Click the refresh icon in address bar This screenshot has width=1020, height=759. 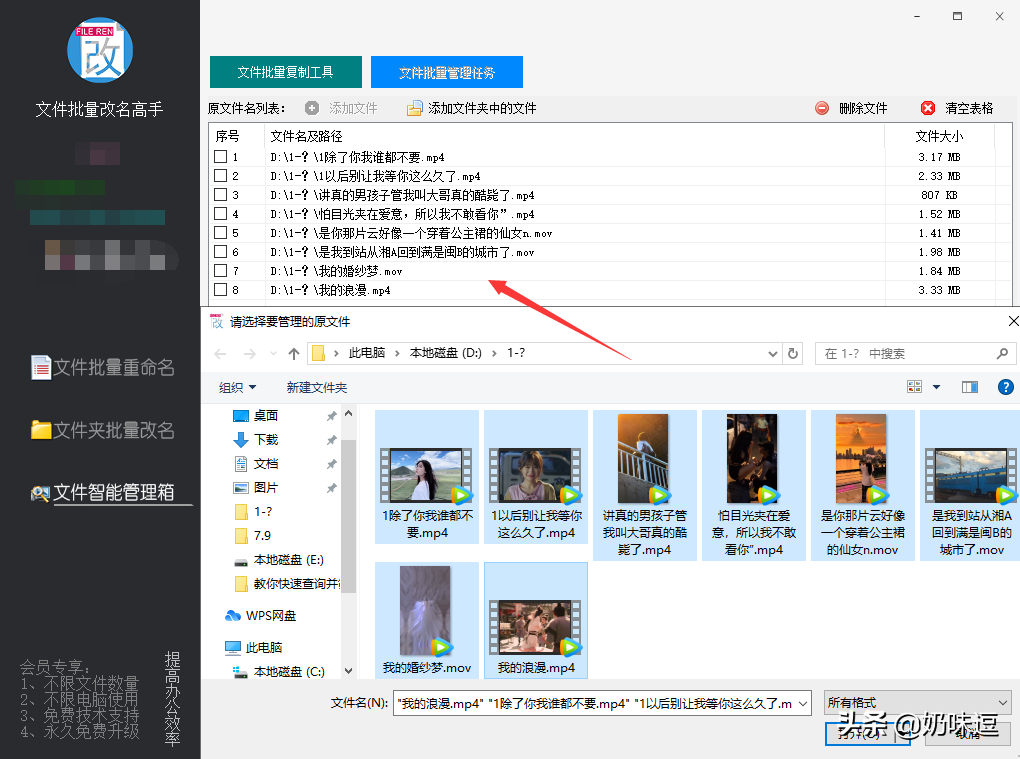[x=793, y=354]
